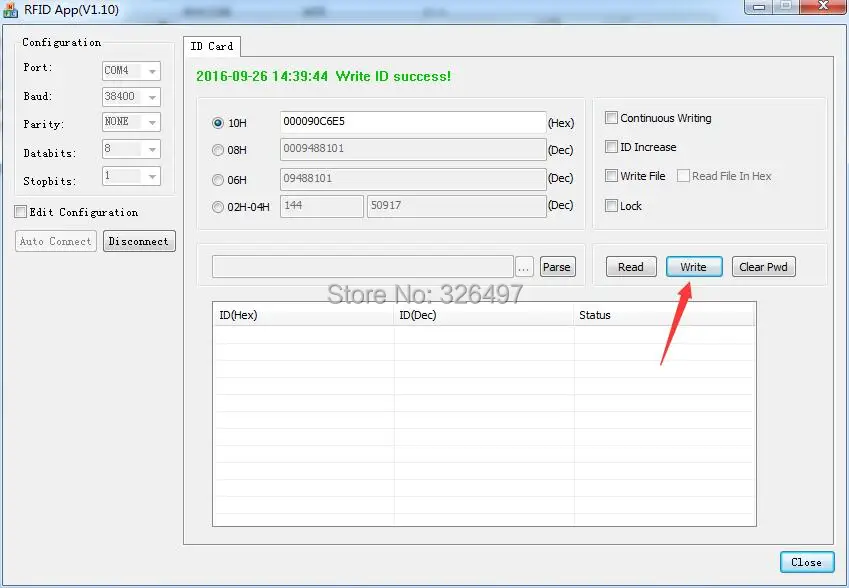Click the Close button at bottom
Screen dimensions: 849x588
point(807,562)
